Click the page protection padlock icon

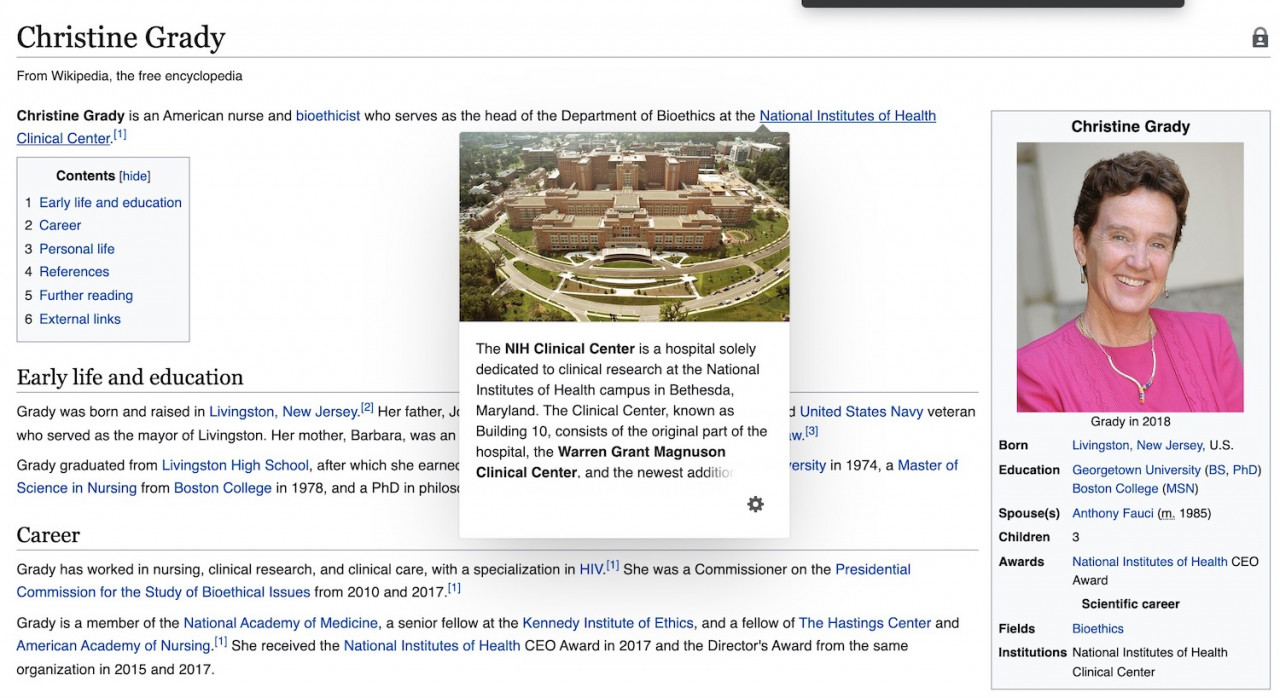(1260, 38)
